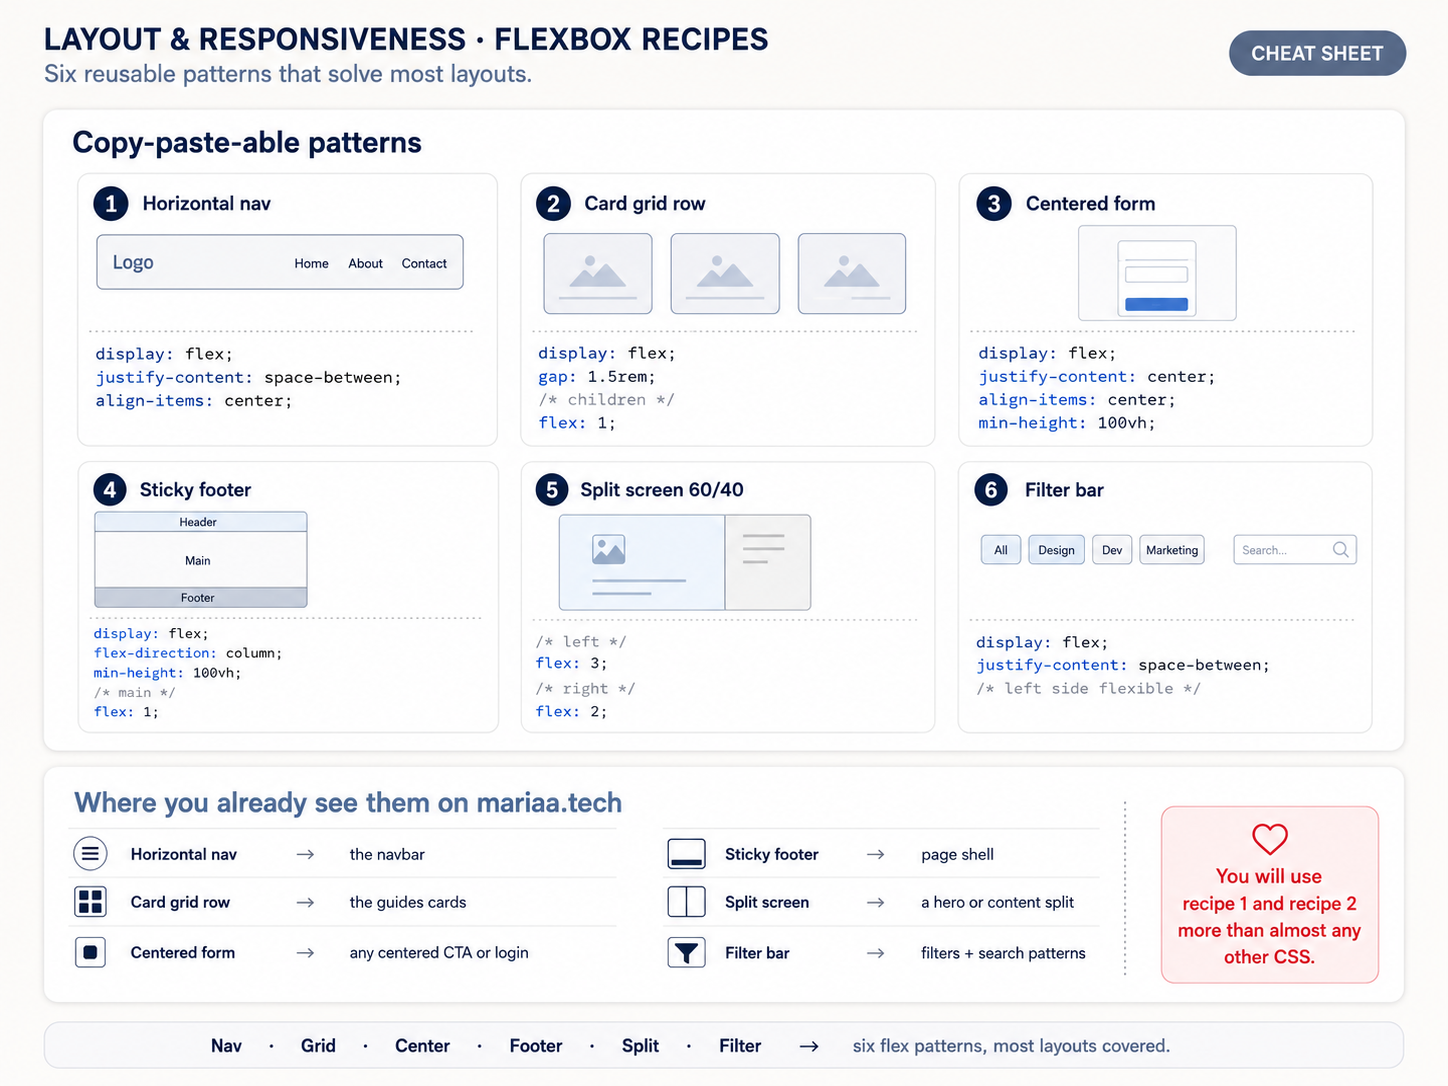Image resolution: width=1448 pixels, height=1086 pixels.
Task: Click the magnifier icon in the Search field
Action: click(x=1341, y=549)
